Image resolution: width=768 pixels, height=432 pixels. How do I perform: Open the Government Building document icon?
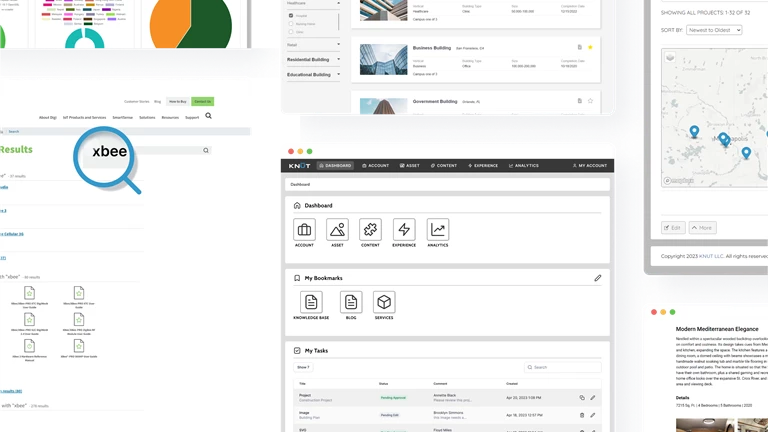(579, 101)
